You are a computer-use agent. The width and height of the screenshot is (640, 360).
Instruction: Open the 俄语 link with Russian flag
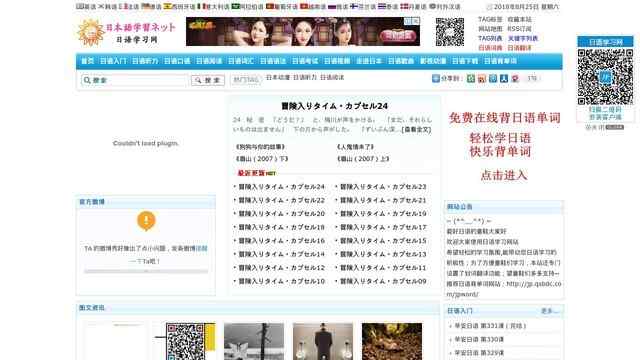[338, 7]
